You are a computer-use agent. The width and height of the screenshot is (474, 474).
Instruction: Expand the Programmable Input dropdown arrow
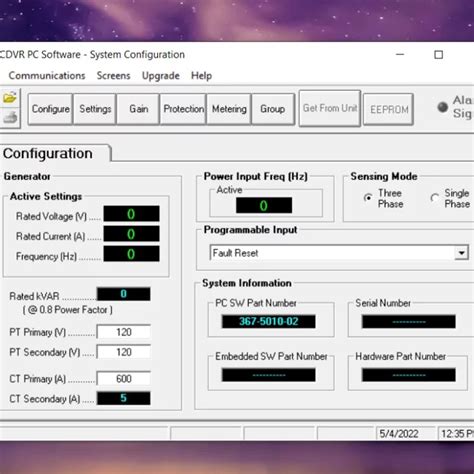coord(461,253)
